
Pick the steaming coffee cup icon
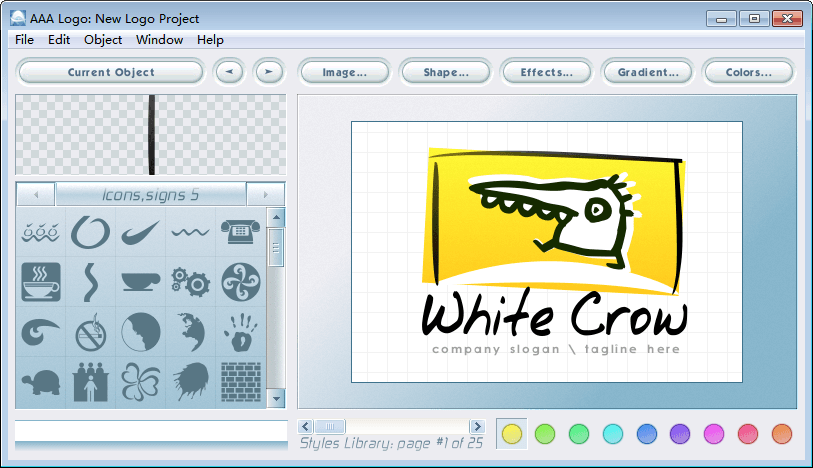(x=41, y=282)
